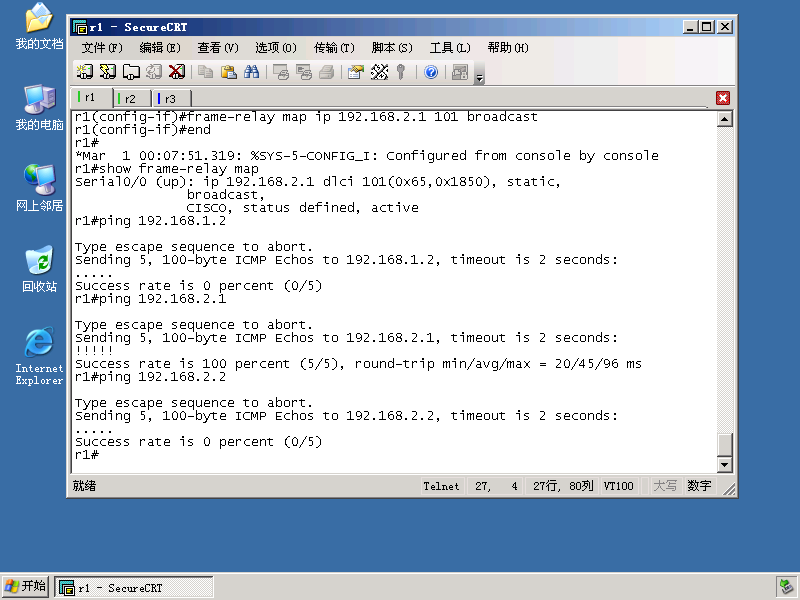Click the 27行, 80列 status entry

tap(563, 486)
